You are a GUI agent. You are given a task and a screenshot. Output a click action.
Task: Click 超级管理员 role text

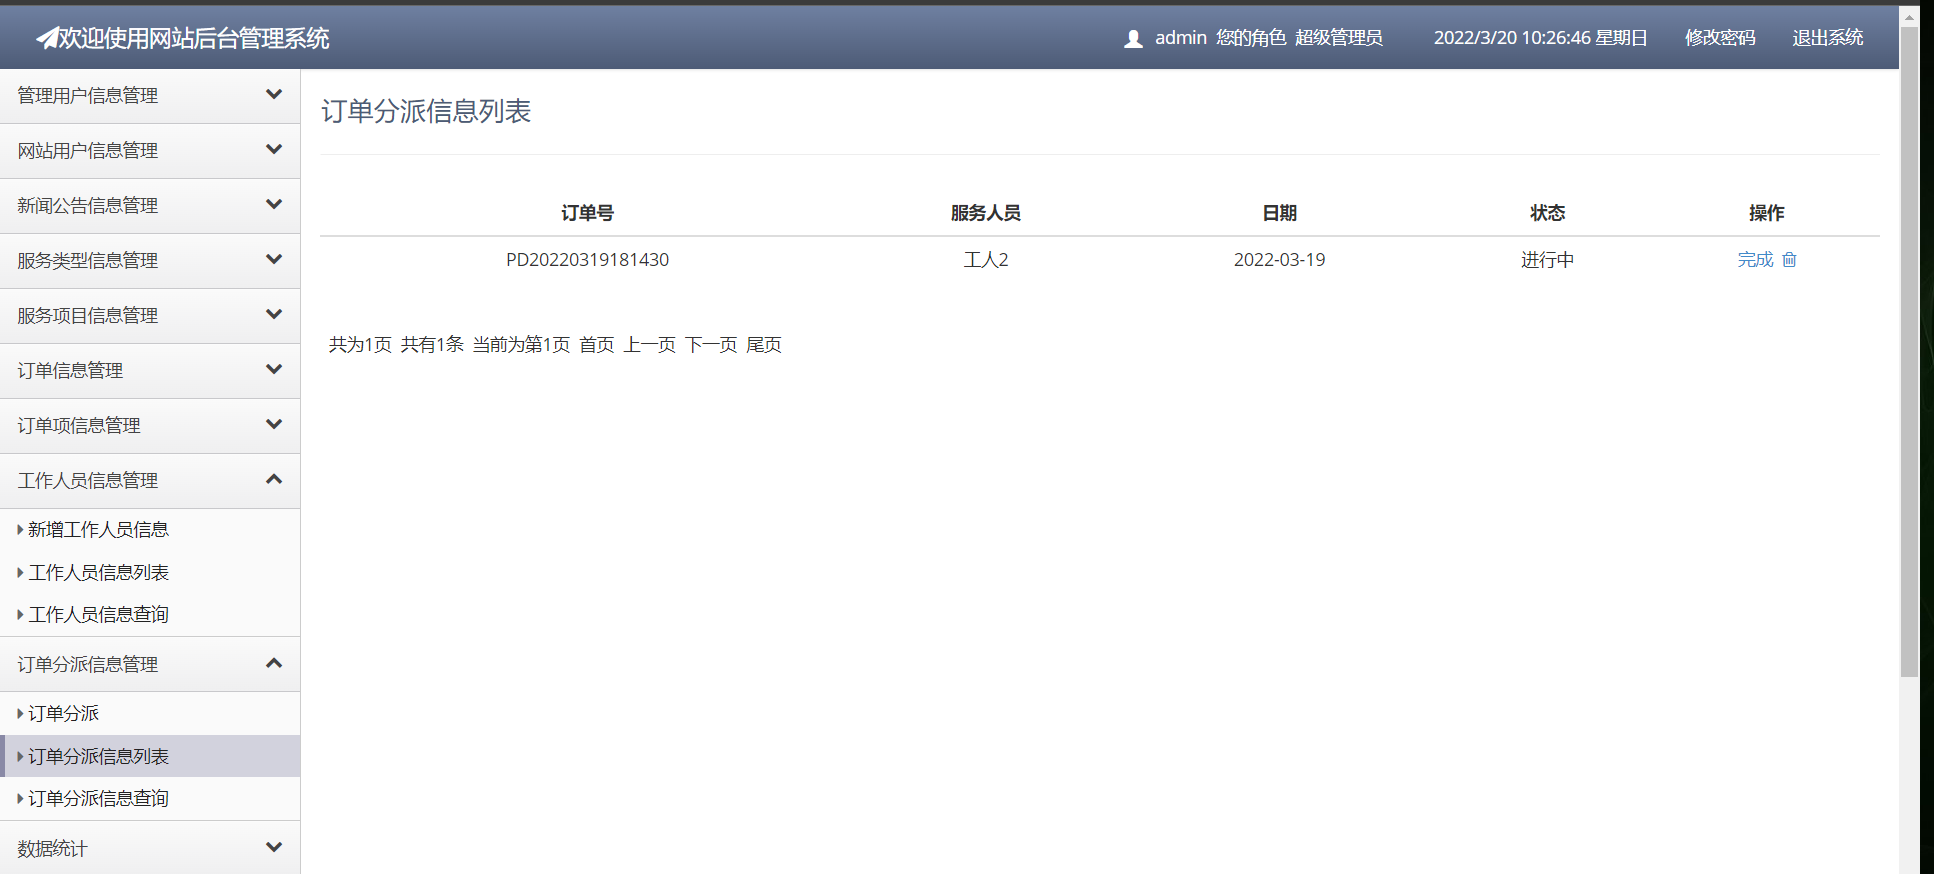(1339, 38)
